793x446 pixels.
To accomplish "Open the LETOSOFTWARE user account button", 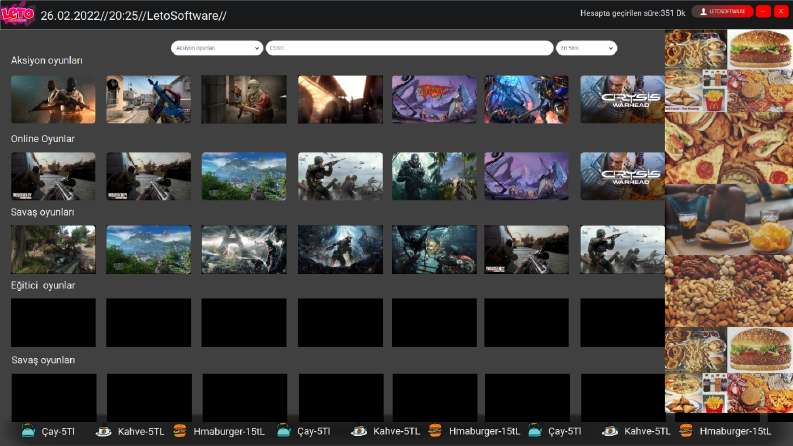I will (x=722, y=11).
